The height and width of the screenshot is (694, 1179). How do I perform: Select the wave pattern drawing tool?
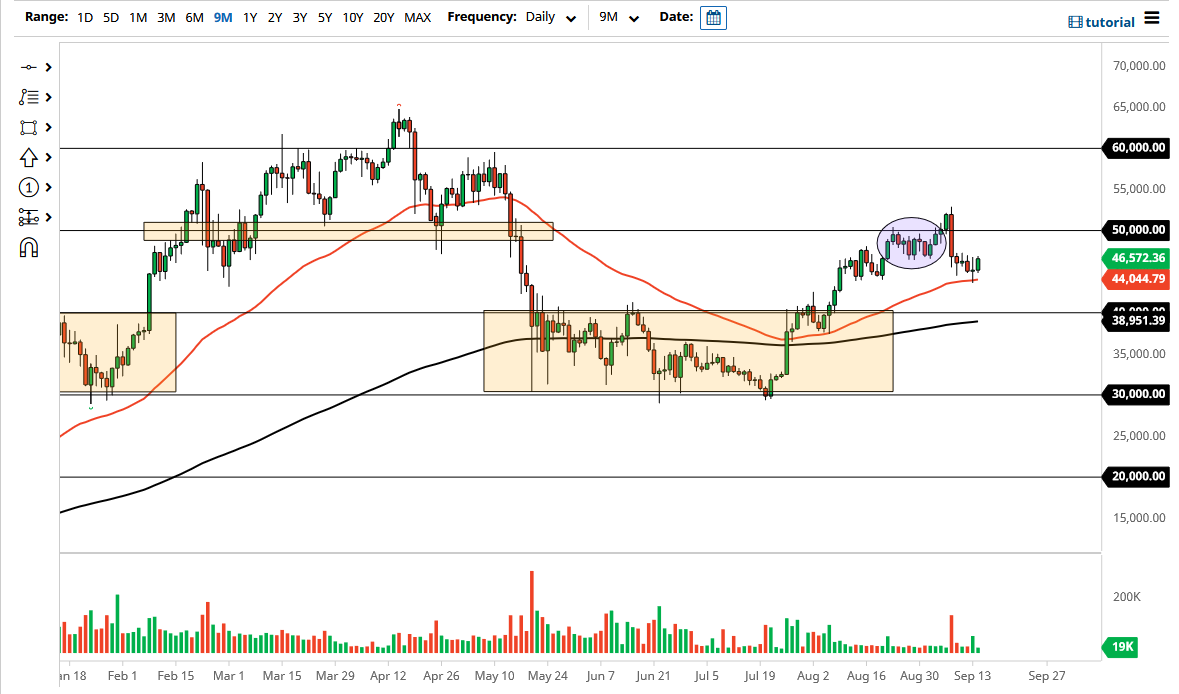pyautogui.click(x=28, y=97)
